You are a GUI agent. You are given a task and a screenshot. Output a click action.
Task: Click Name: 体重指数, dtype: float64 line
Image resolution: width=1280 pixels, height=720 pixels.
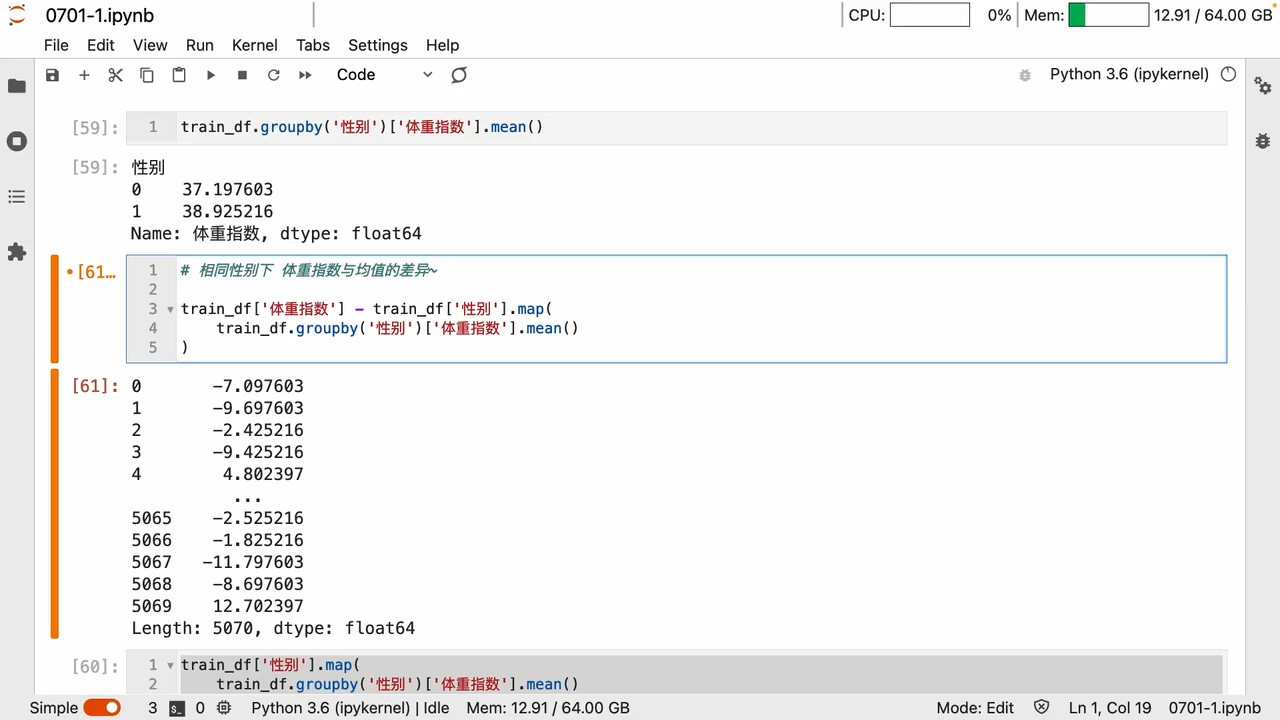click(x=276, y=234)
